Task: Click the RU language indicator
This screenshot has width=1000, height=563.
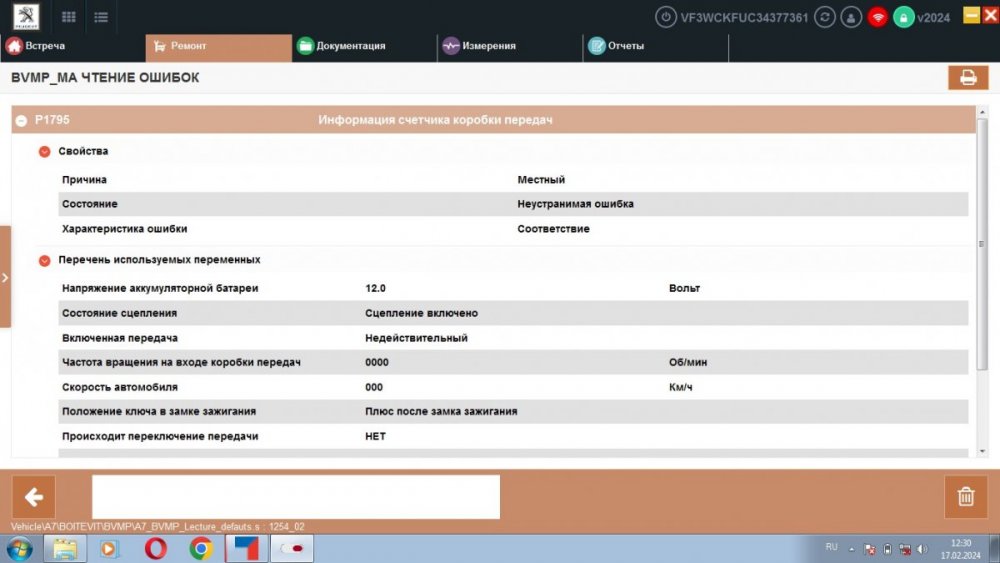Action: pos(831,547)
